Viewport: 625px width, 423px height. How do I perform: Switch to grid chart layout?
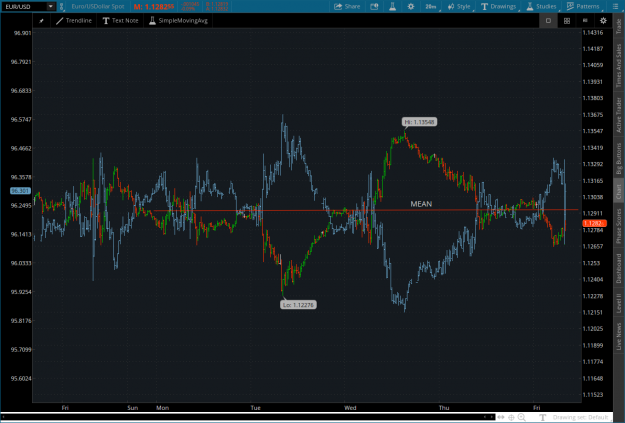(567, 21)
